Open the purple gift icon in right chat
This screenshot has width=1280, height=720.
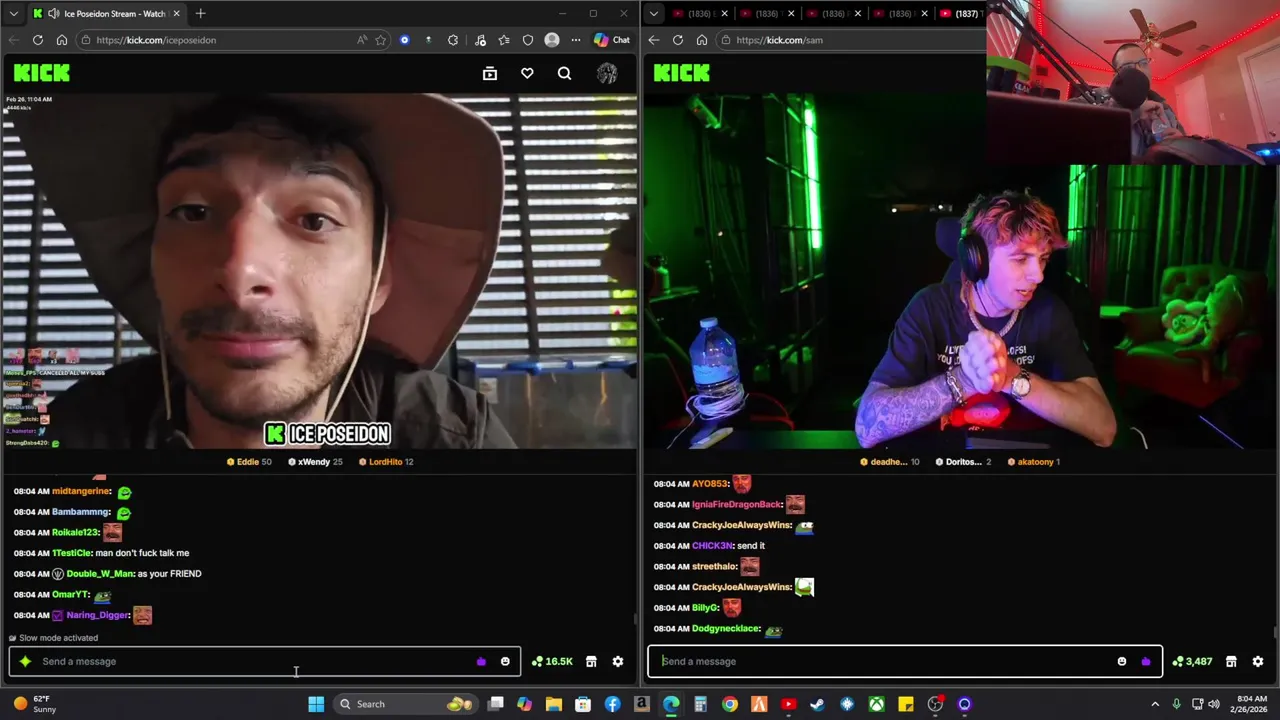[1146, 661]
